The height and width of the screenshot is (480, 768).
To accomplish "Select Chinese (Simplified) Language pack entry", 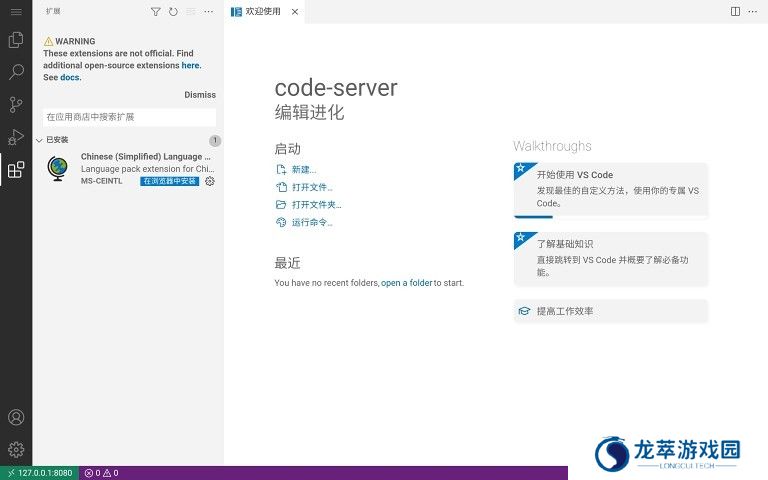I will coord(128,168).
